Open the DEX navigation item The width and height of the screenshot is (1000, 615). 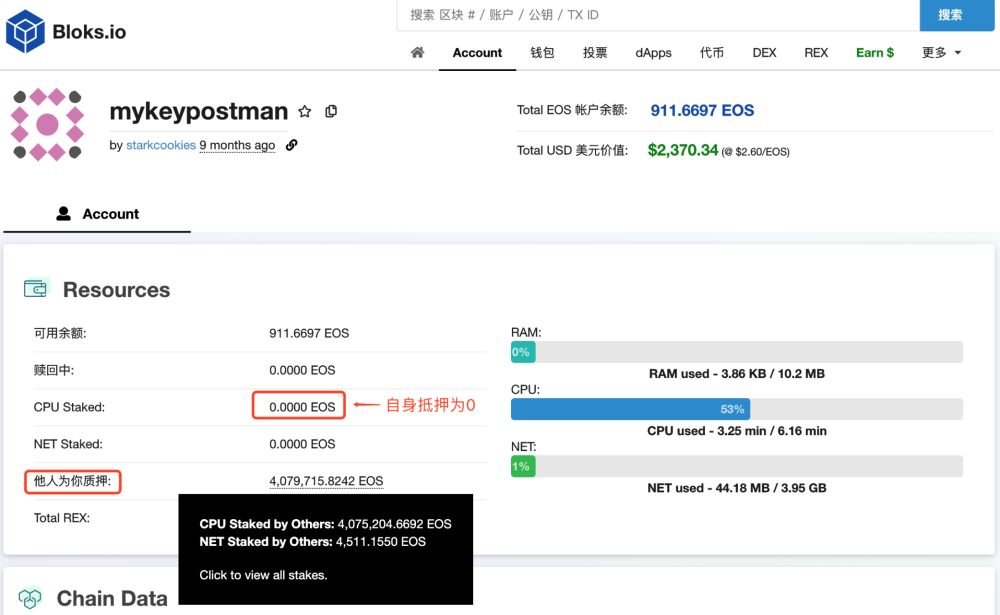click(764, 52)
